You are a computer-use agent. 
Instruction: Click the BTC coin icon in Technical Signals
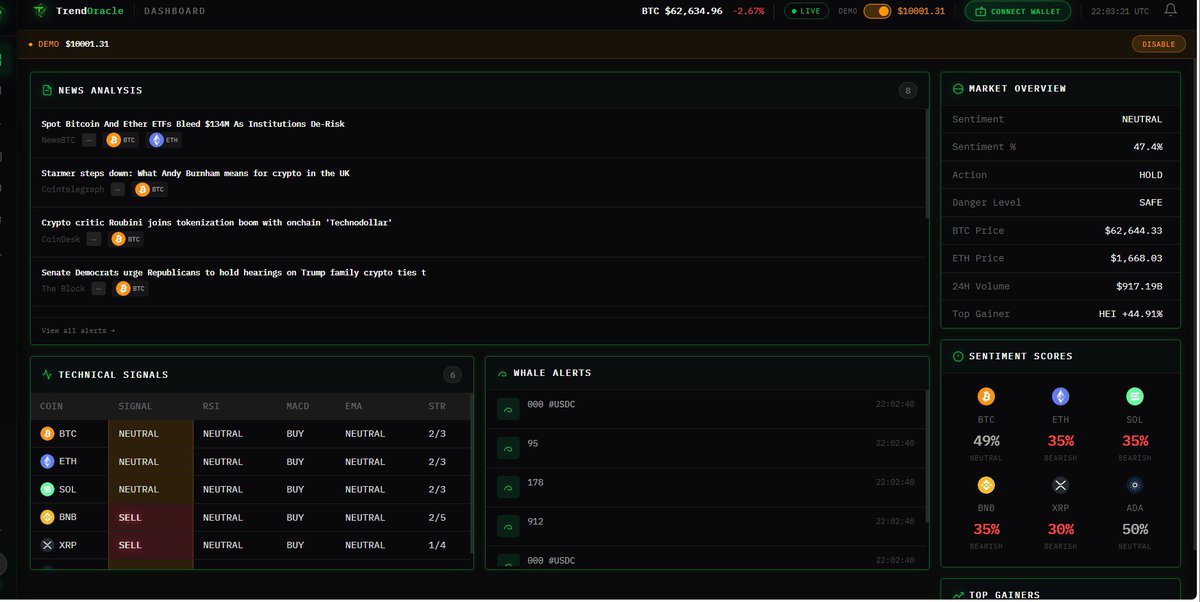[47, 434]
